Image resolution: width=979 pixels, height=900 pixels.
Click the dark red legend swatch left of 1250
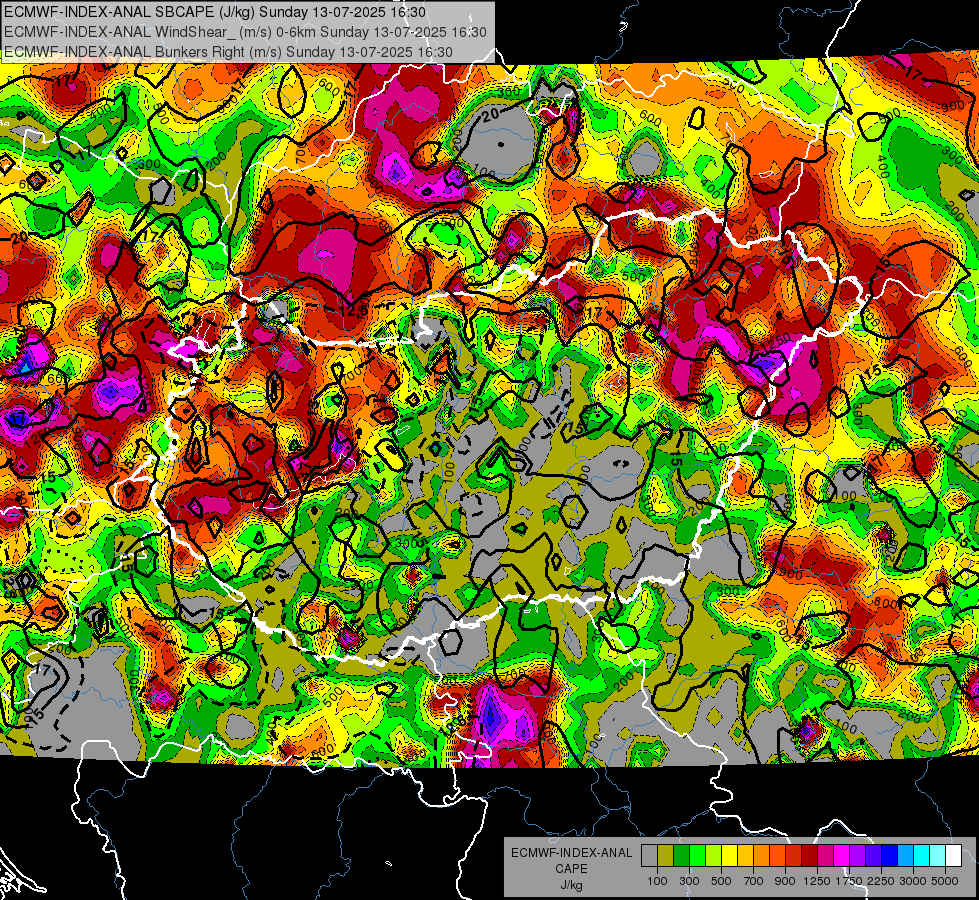pyautogui.click(x=810, y=855)
